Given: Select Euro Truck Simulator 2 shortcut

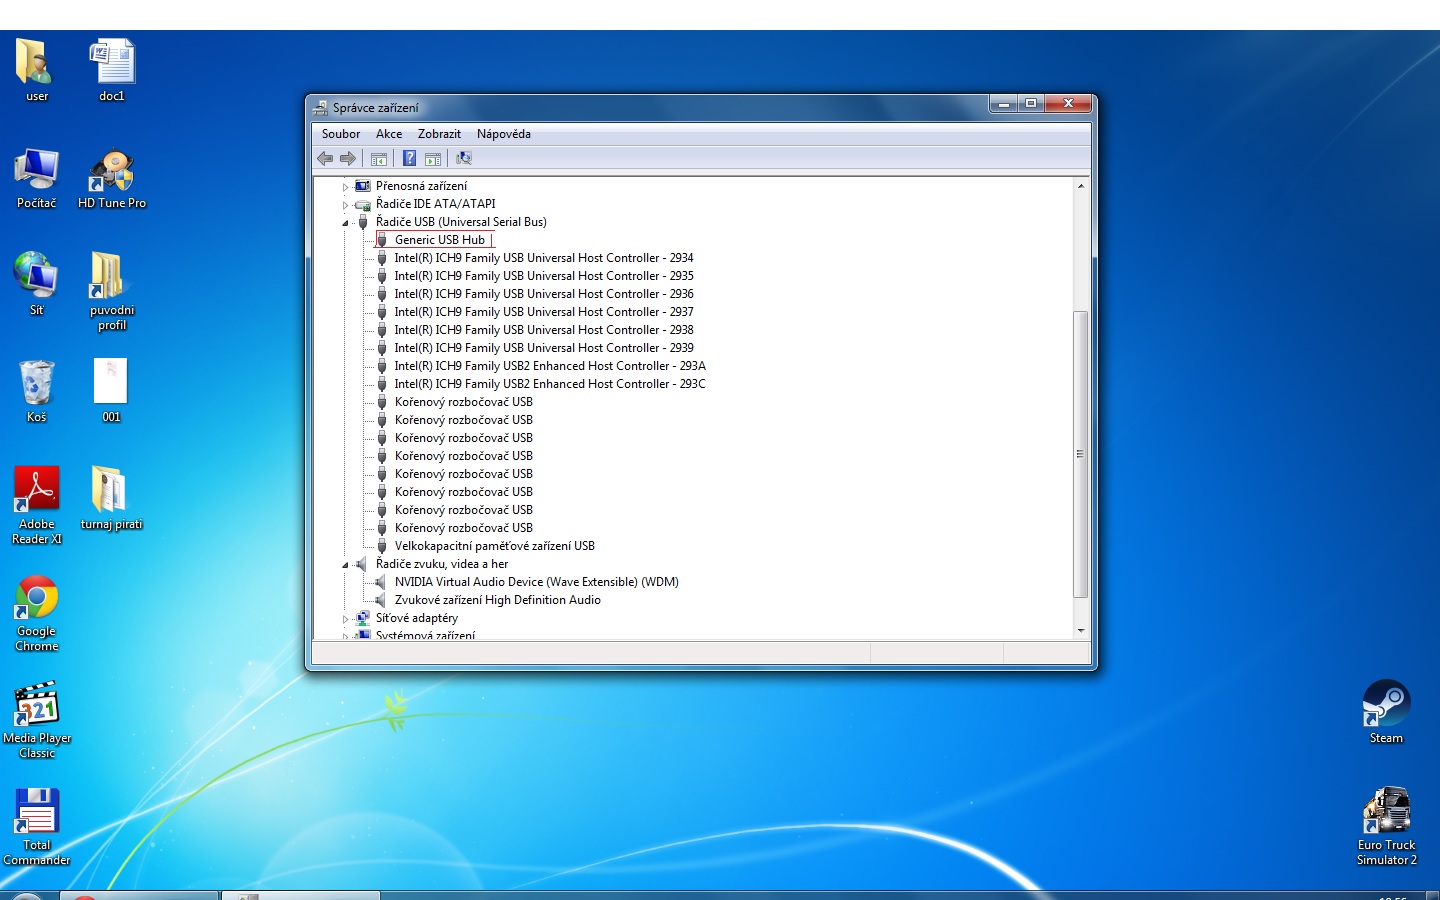Looking at the screenshot, I should 1386,811.
